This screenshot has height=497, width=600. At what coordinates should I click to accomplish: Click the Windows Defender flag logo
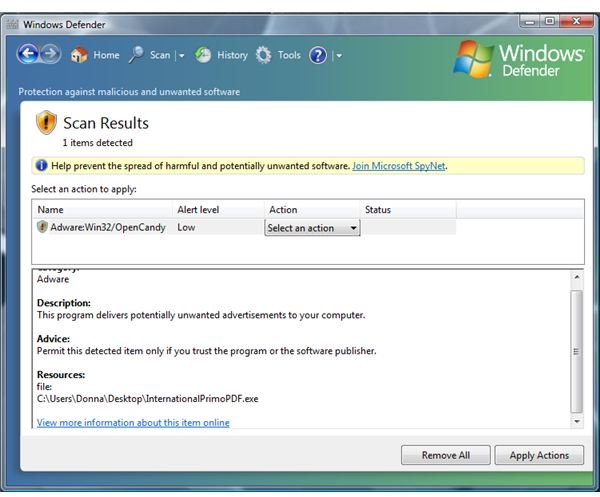473,59
